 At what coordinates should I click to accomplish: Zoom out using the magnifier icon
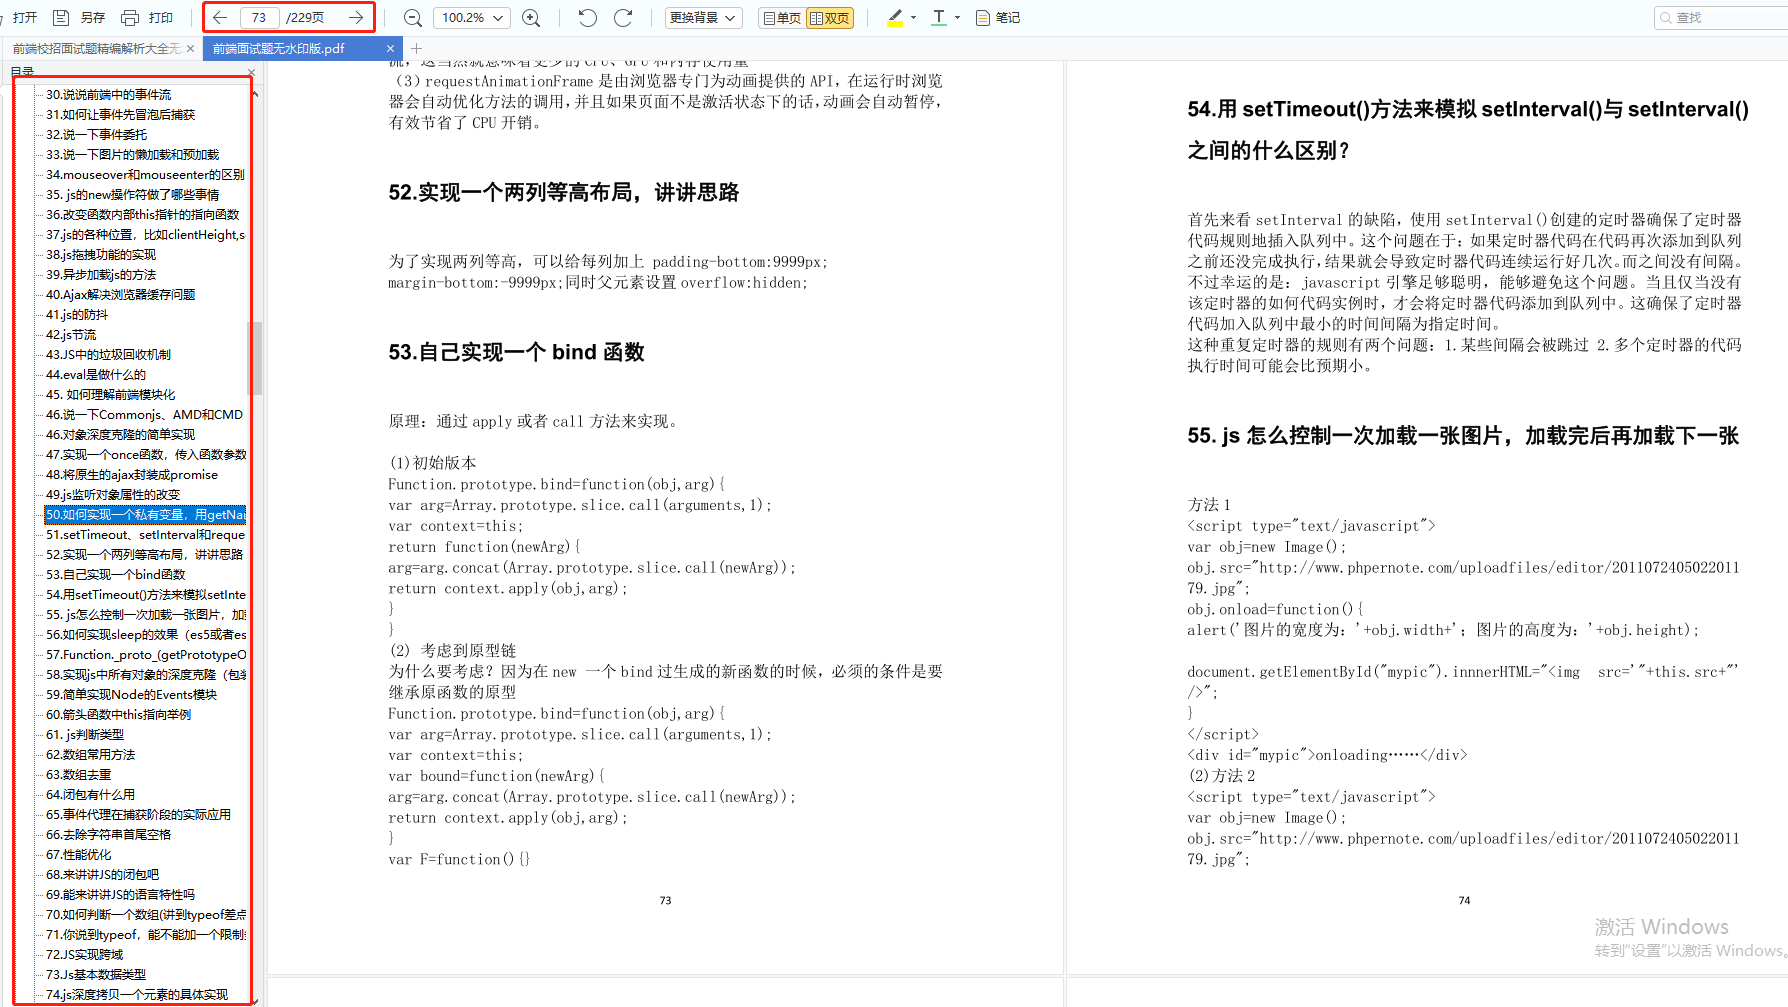tap(412, 17)
